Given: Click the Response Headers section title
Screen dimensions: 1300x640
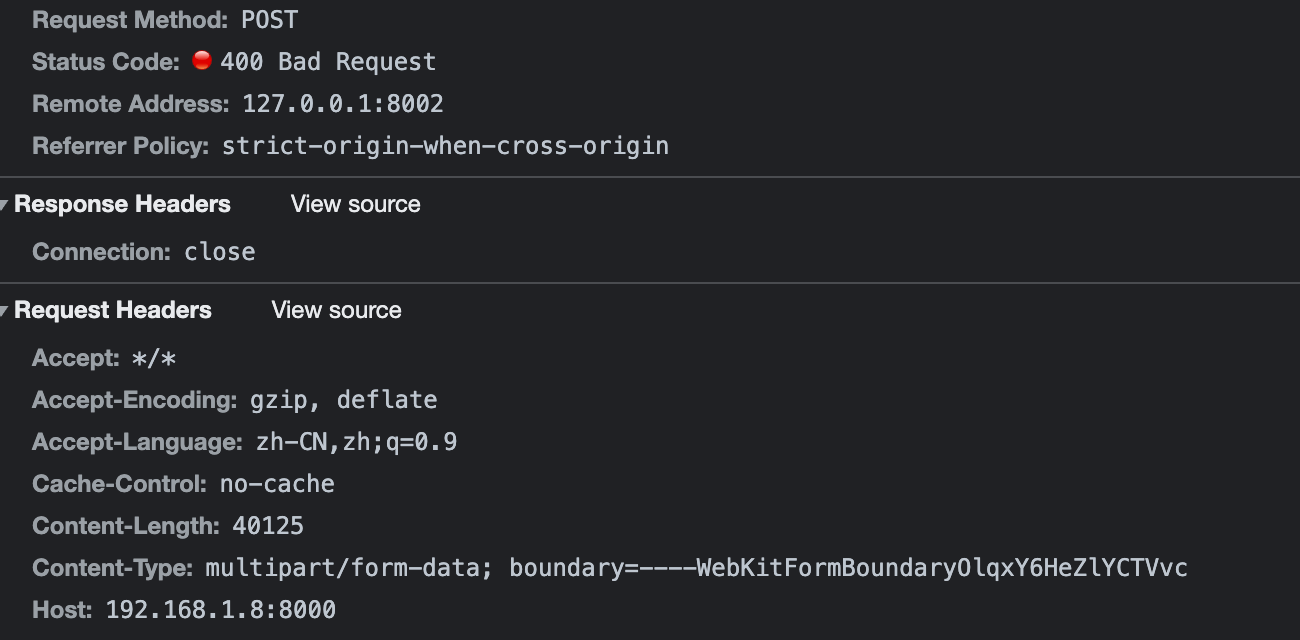Looking at the screenshot, I should [x=122, y=204].
